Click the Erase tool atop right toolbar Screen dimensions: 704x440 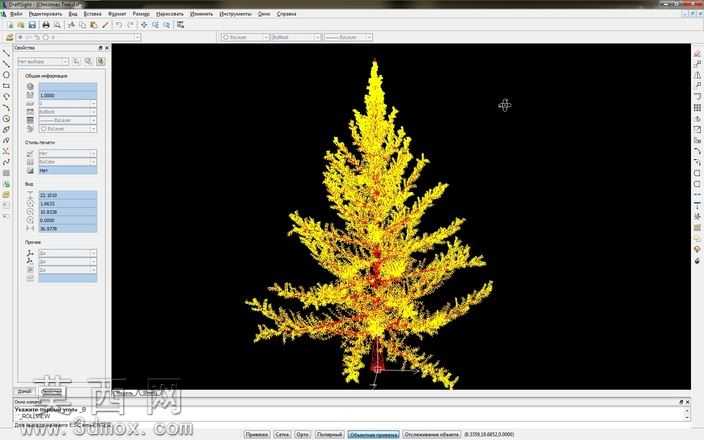697,53
